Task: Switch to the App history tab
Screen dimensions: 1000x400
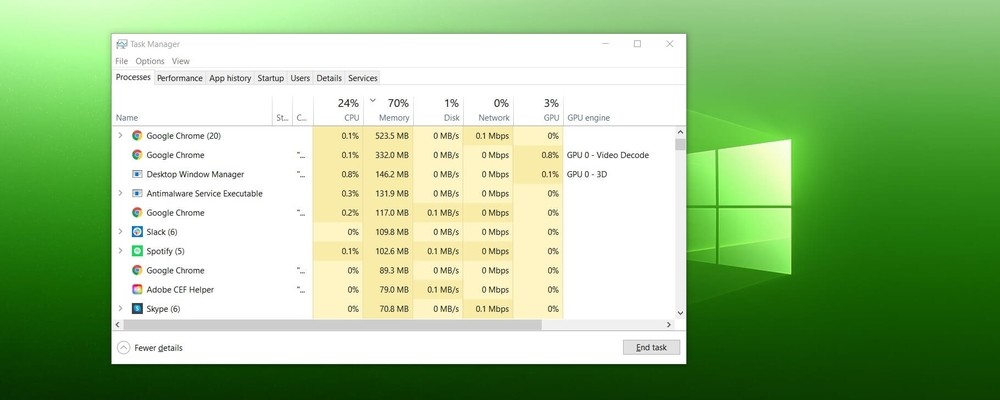Action: [x=230, y=78]
